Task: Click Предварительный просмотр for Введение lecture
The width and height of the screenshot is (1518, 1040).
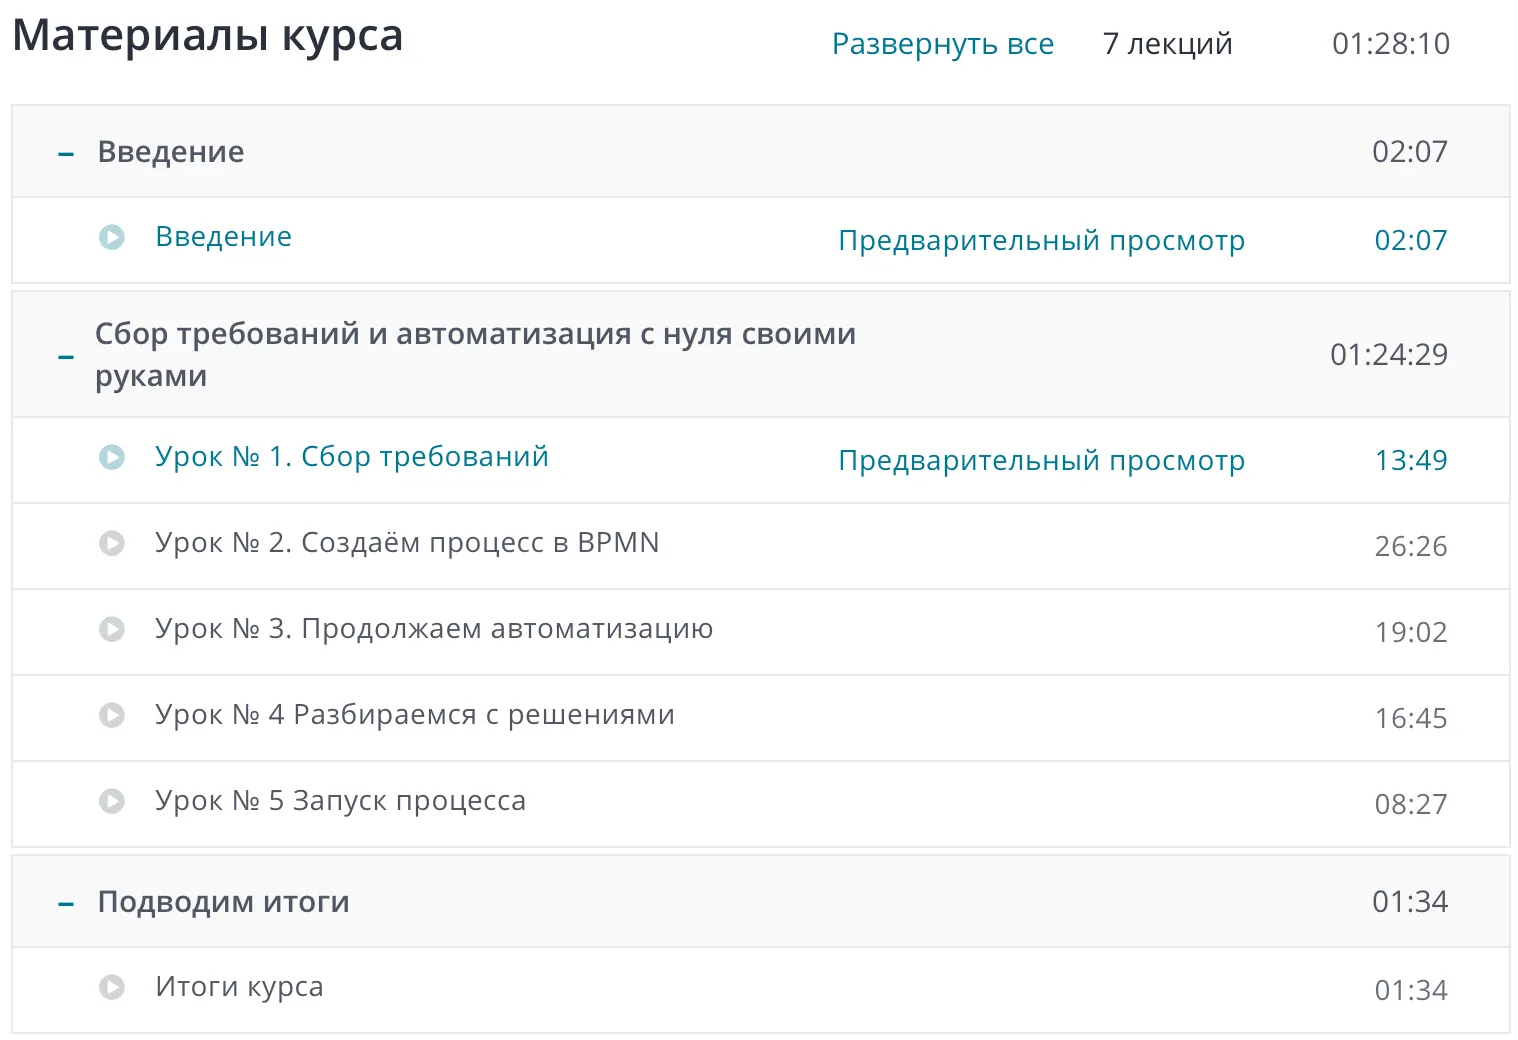Action: (1041, 241)
